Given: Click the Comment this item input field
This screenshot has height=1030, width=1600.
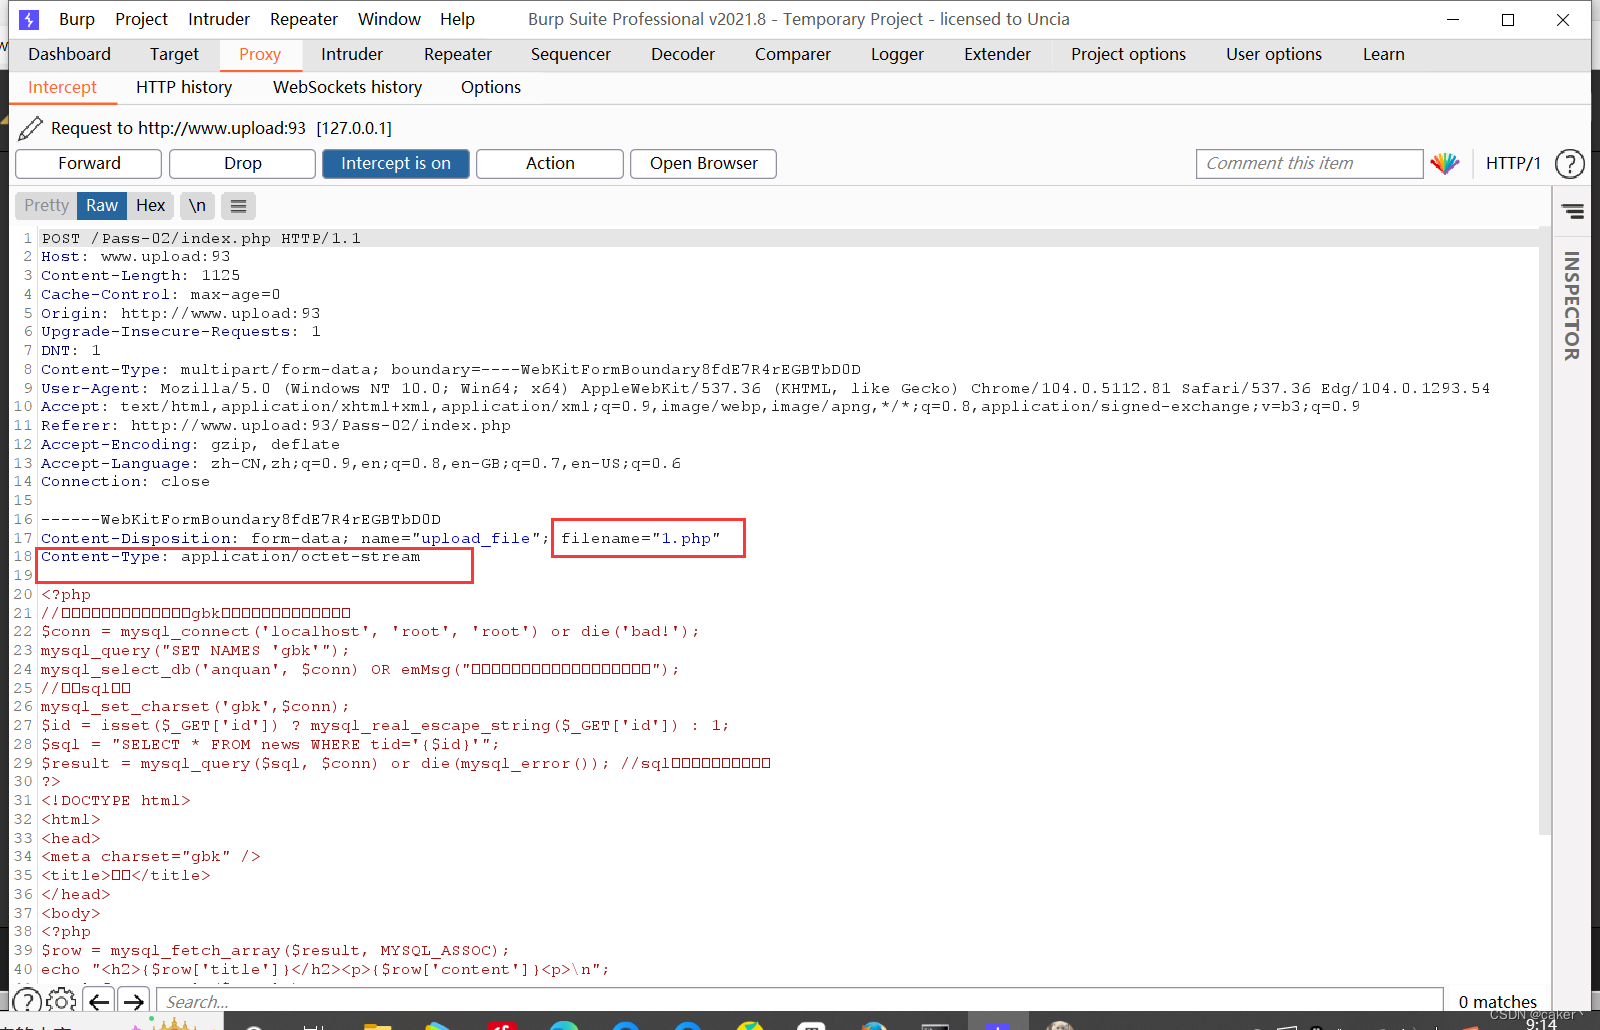Looking at the screenshot, I should [x=1308, y=163].
